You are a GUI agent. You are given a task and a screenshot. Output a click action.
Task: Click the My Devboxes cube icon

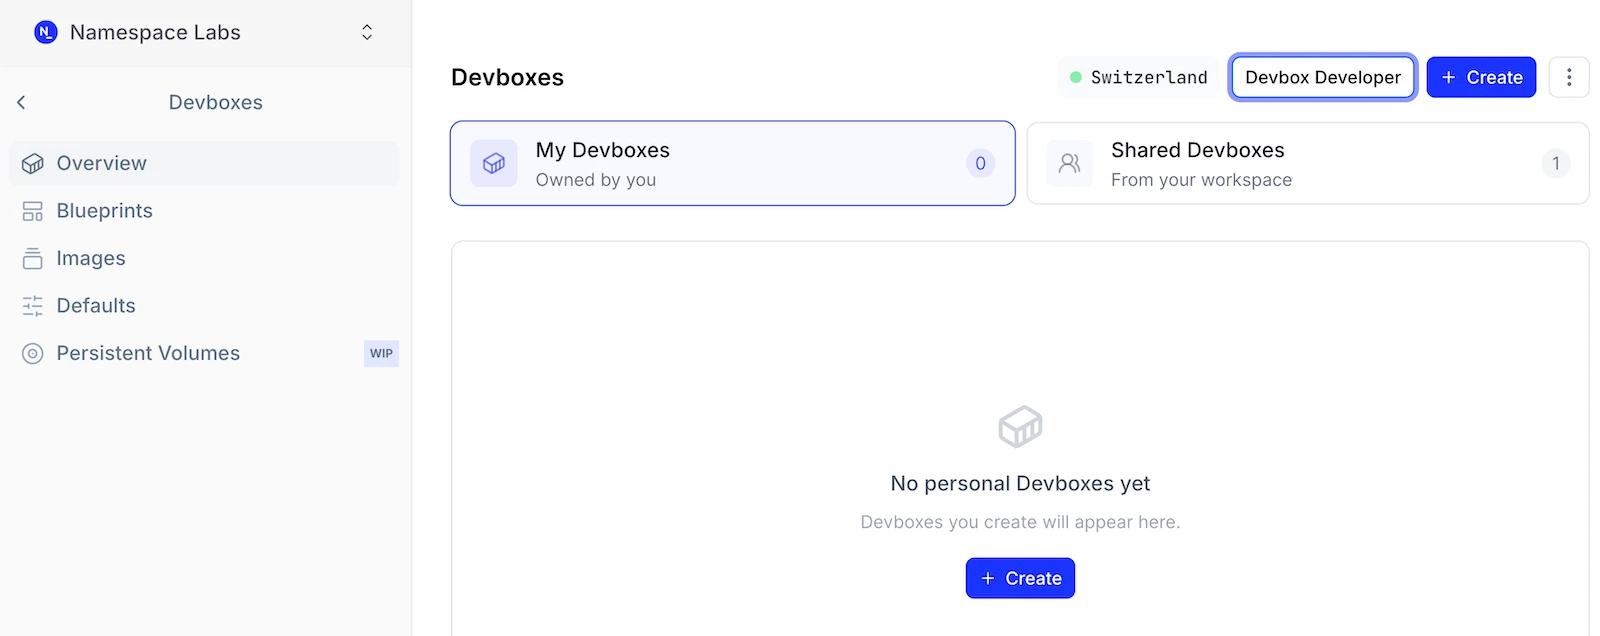(x=494, y=163)
